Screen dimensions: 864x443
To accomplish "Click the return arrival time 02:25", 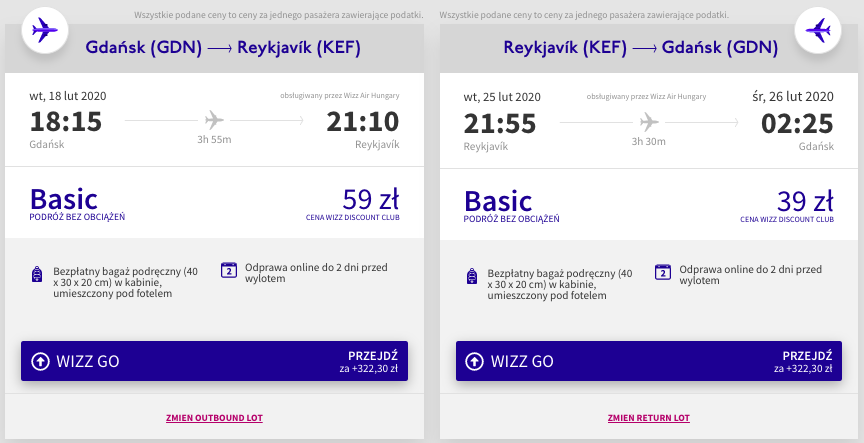I will 797,124.
